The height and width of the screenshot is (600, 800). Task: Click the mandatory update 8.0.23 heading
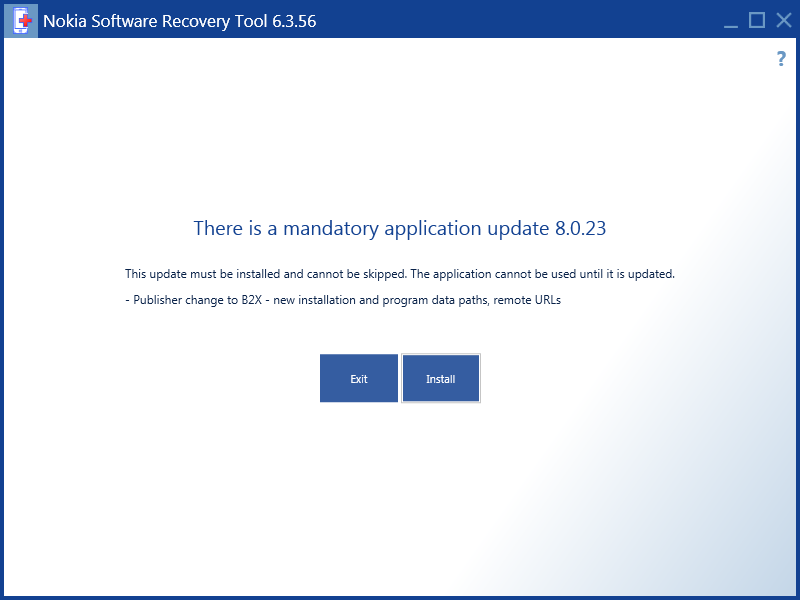tap(400, 229)
